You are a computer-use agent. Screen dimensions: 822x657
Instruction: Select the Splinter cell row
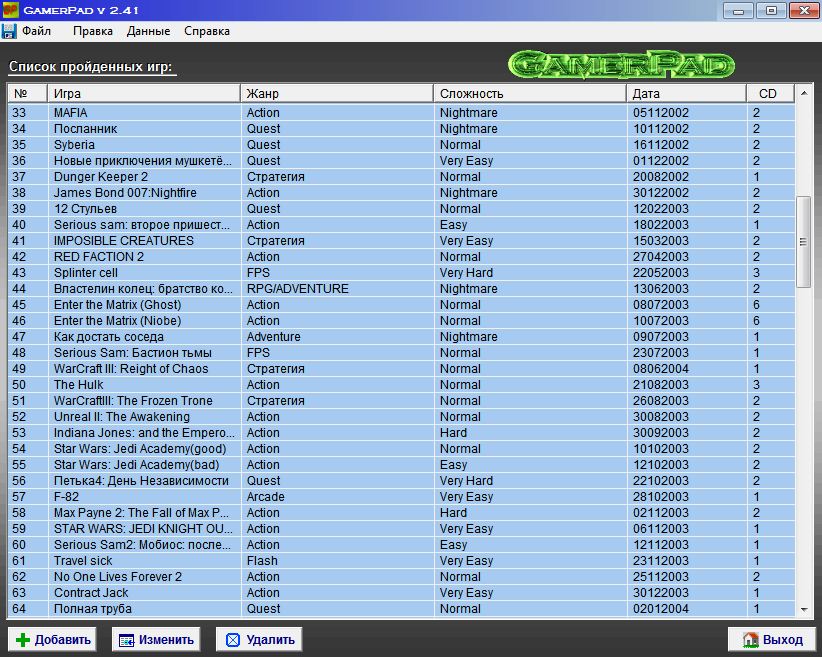coord(402,273)
